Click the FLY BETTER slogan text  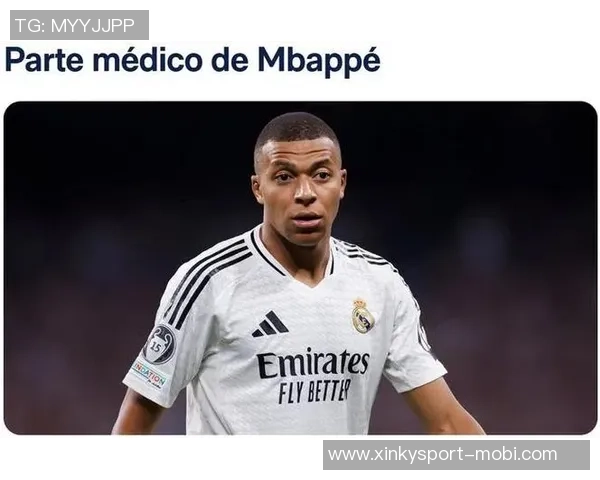click(315, 391)
